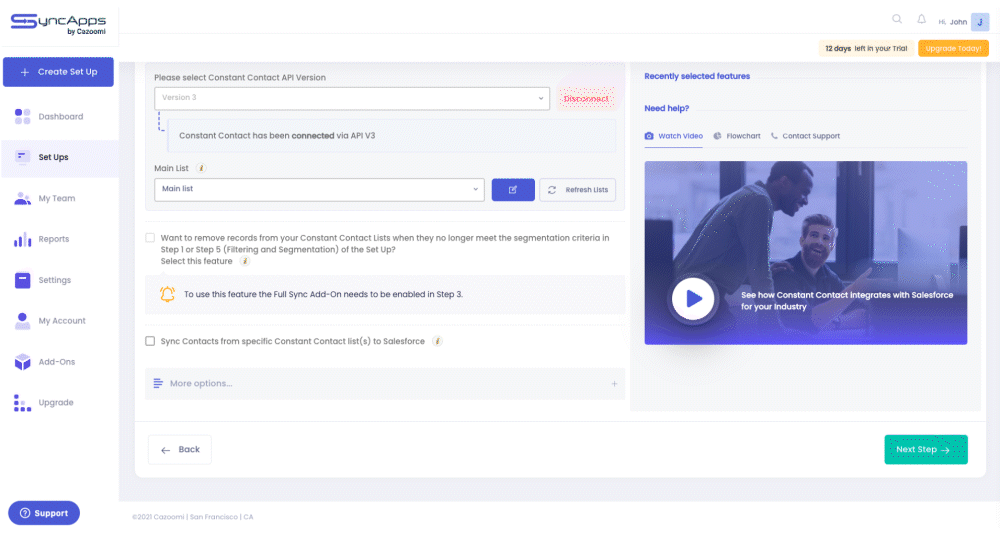
Task: Click the user avatar next to Hi, John
Action: 980,22
